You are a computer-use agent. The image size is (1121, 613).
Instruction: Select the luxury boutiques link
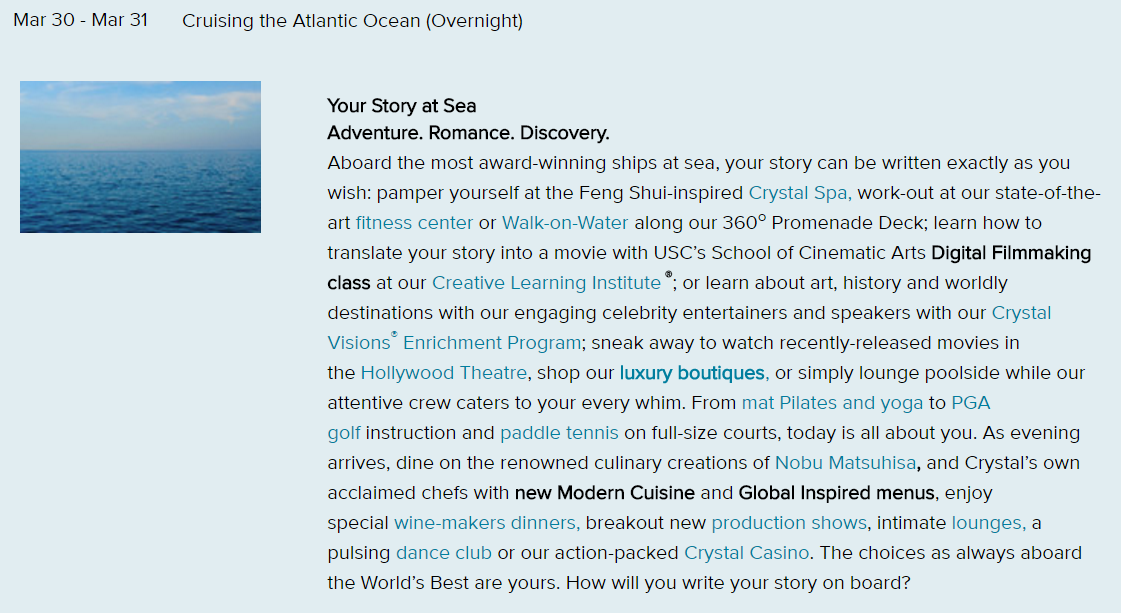click(693, 373)
